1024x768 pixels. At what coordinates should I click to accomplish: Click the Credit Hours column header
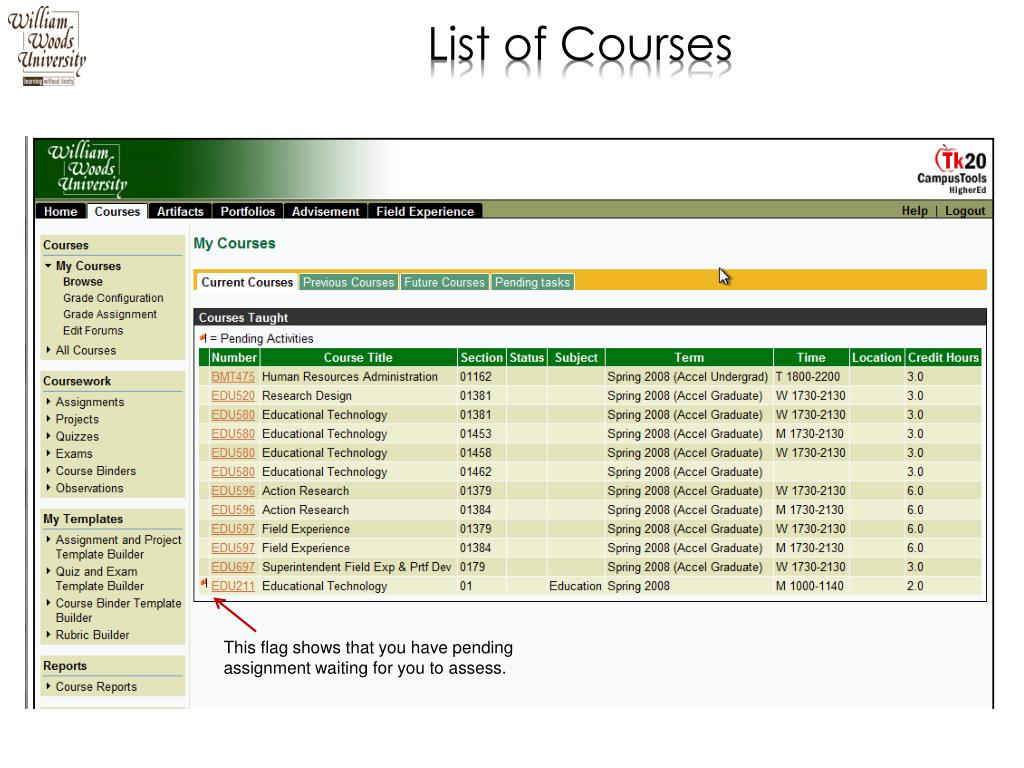943,357
